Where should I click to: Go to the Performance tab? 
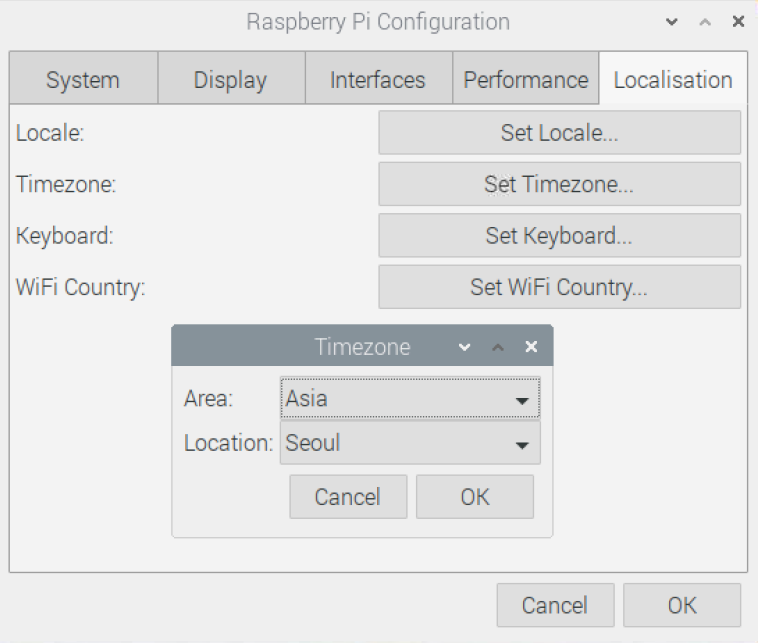click(x=525, y=79)
